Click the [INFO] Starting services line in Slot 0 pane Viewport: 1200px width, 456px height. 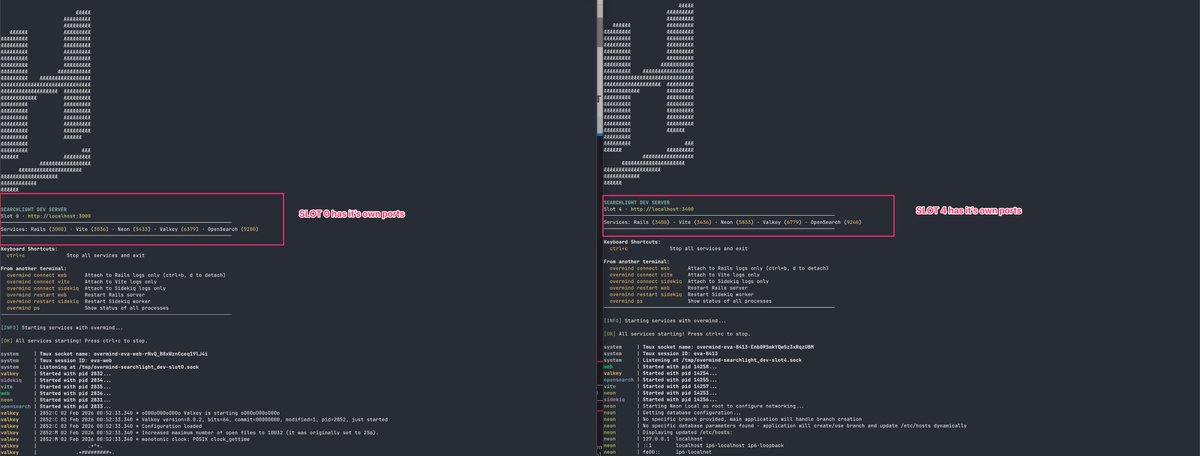click(62, 327)
